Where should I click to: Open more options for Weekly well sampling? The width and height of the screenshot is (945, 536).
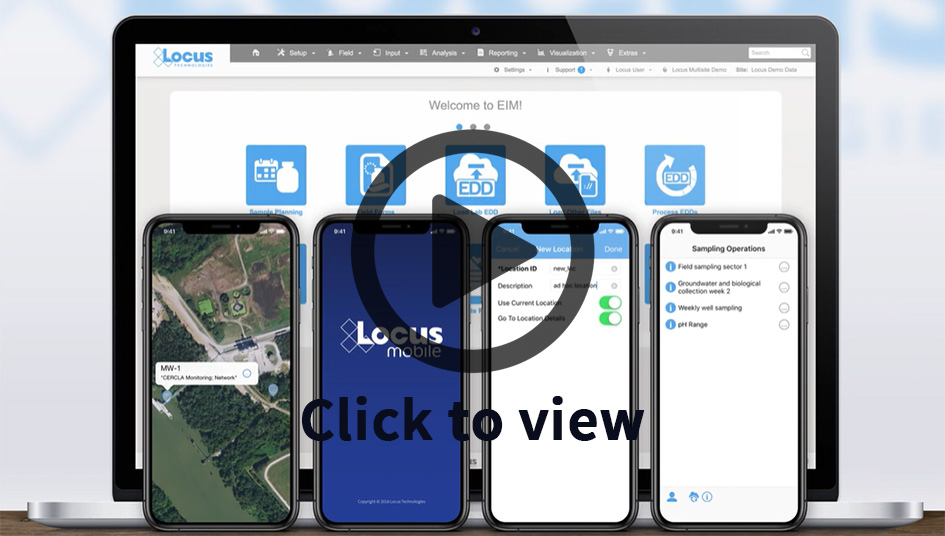coord(784,308)
